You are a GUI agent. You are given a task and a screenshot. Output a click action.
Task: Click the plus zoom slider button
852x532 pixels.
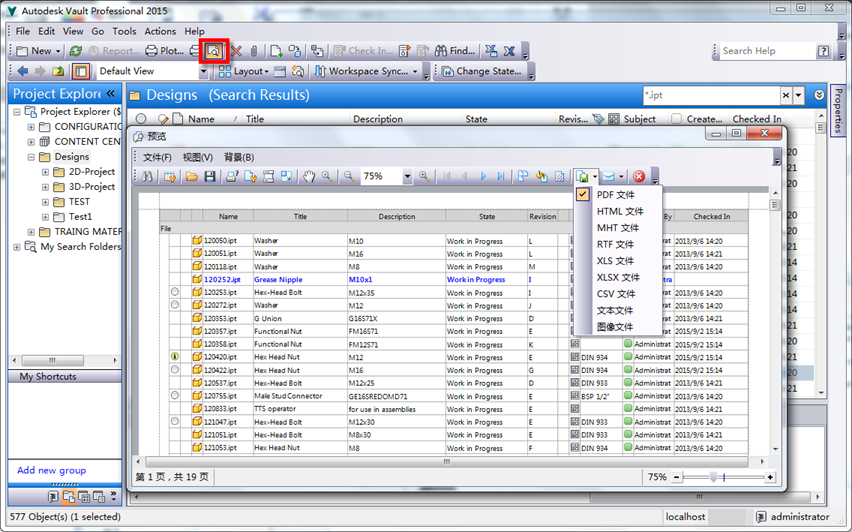(x=770, y=477)
